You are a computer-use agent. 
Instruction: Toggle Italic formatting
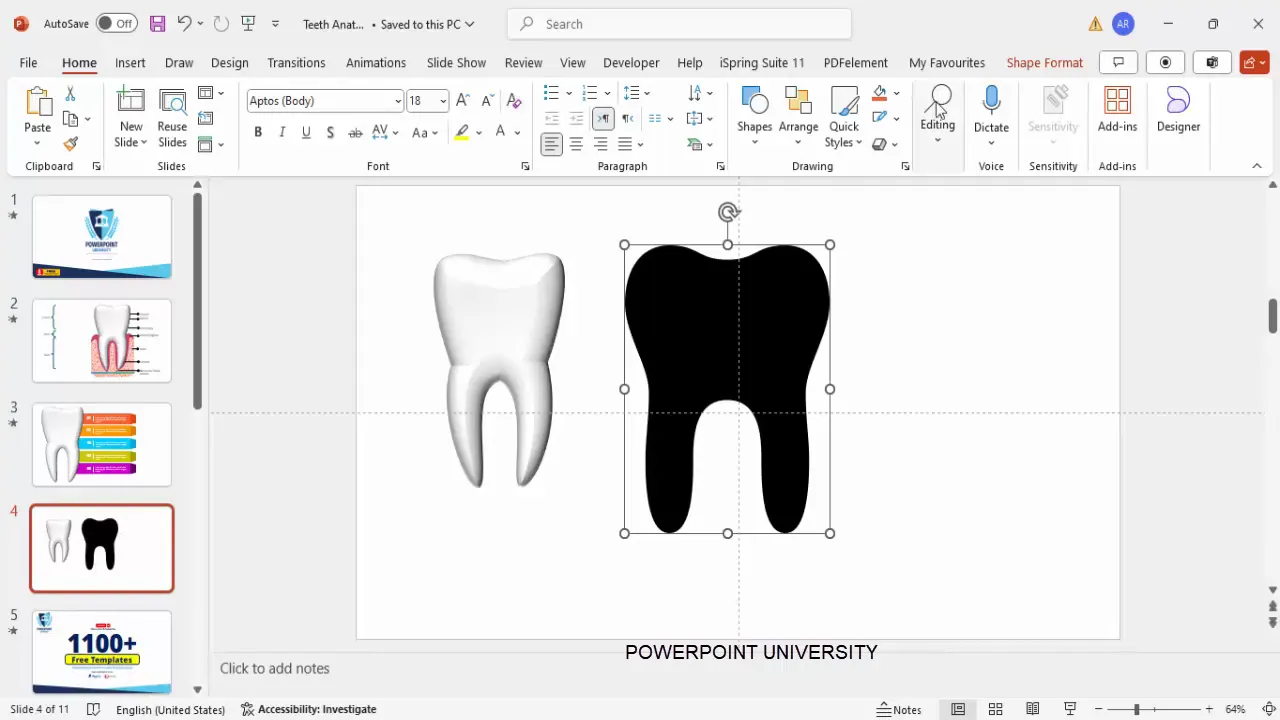tap(282, 132)
